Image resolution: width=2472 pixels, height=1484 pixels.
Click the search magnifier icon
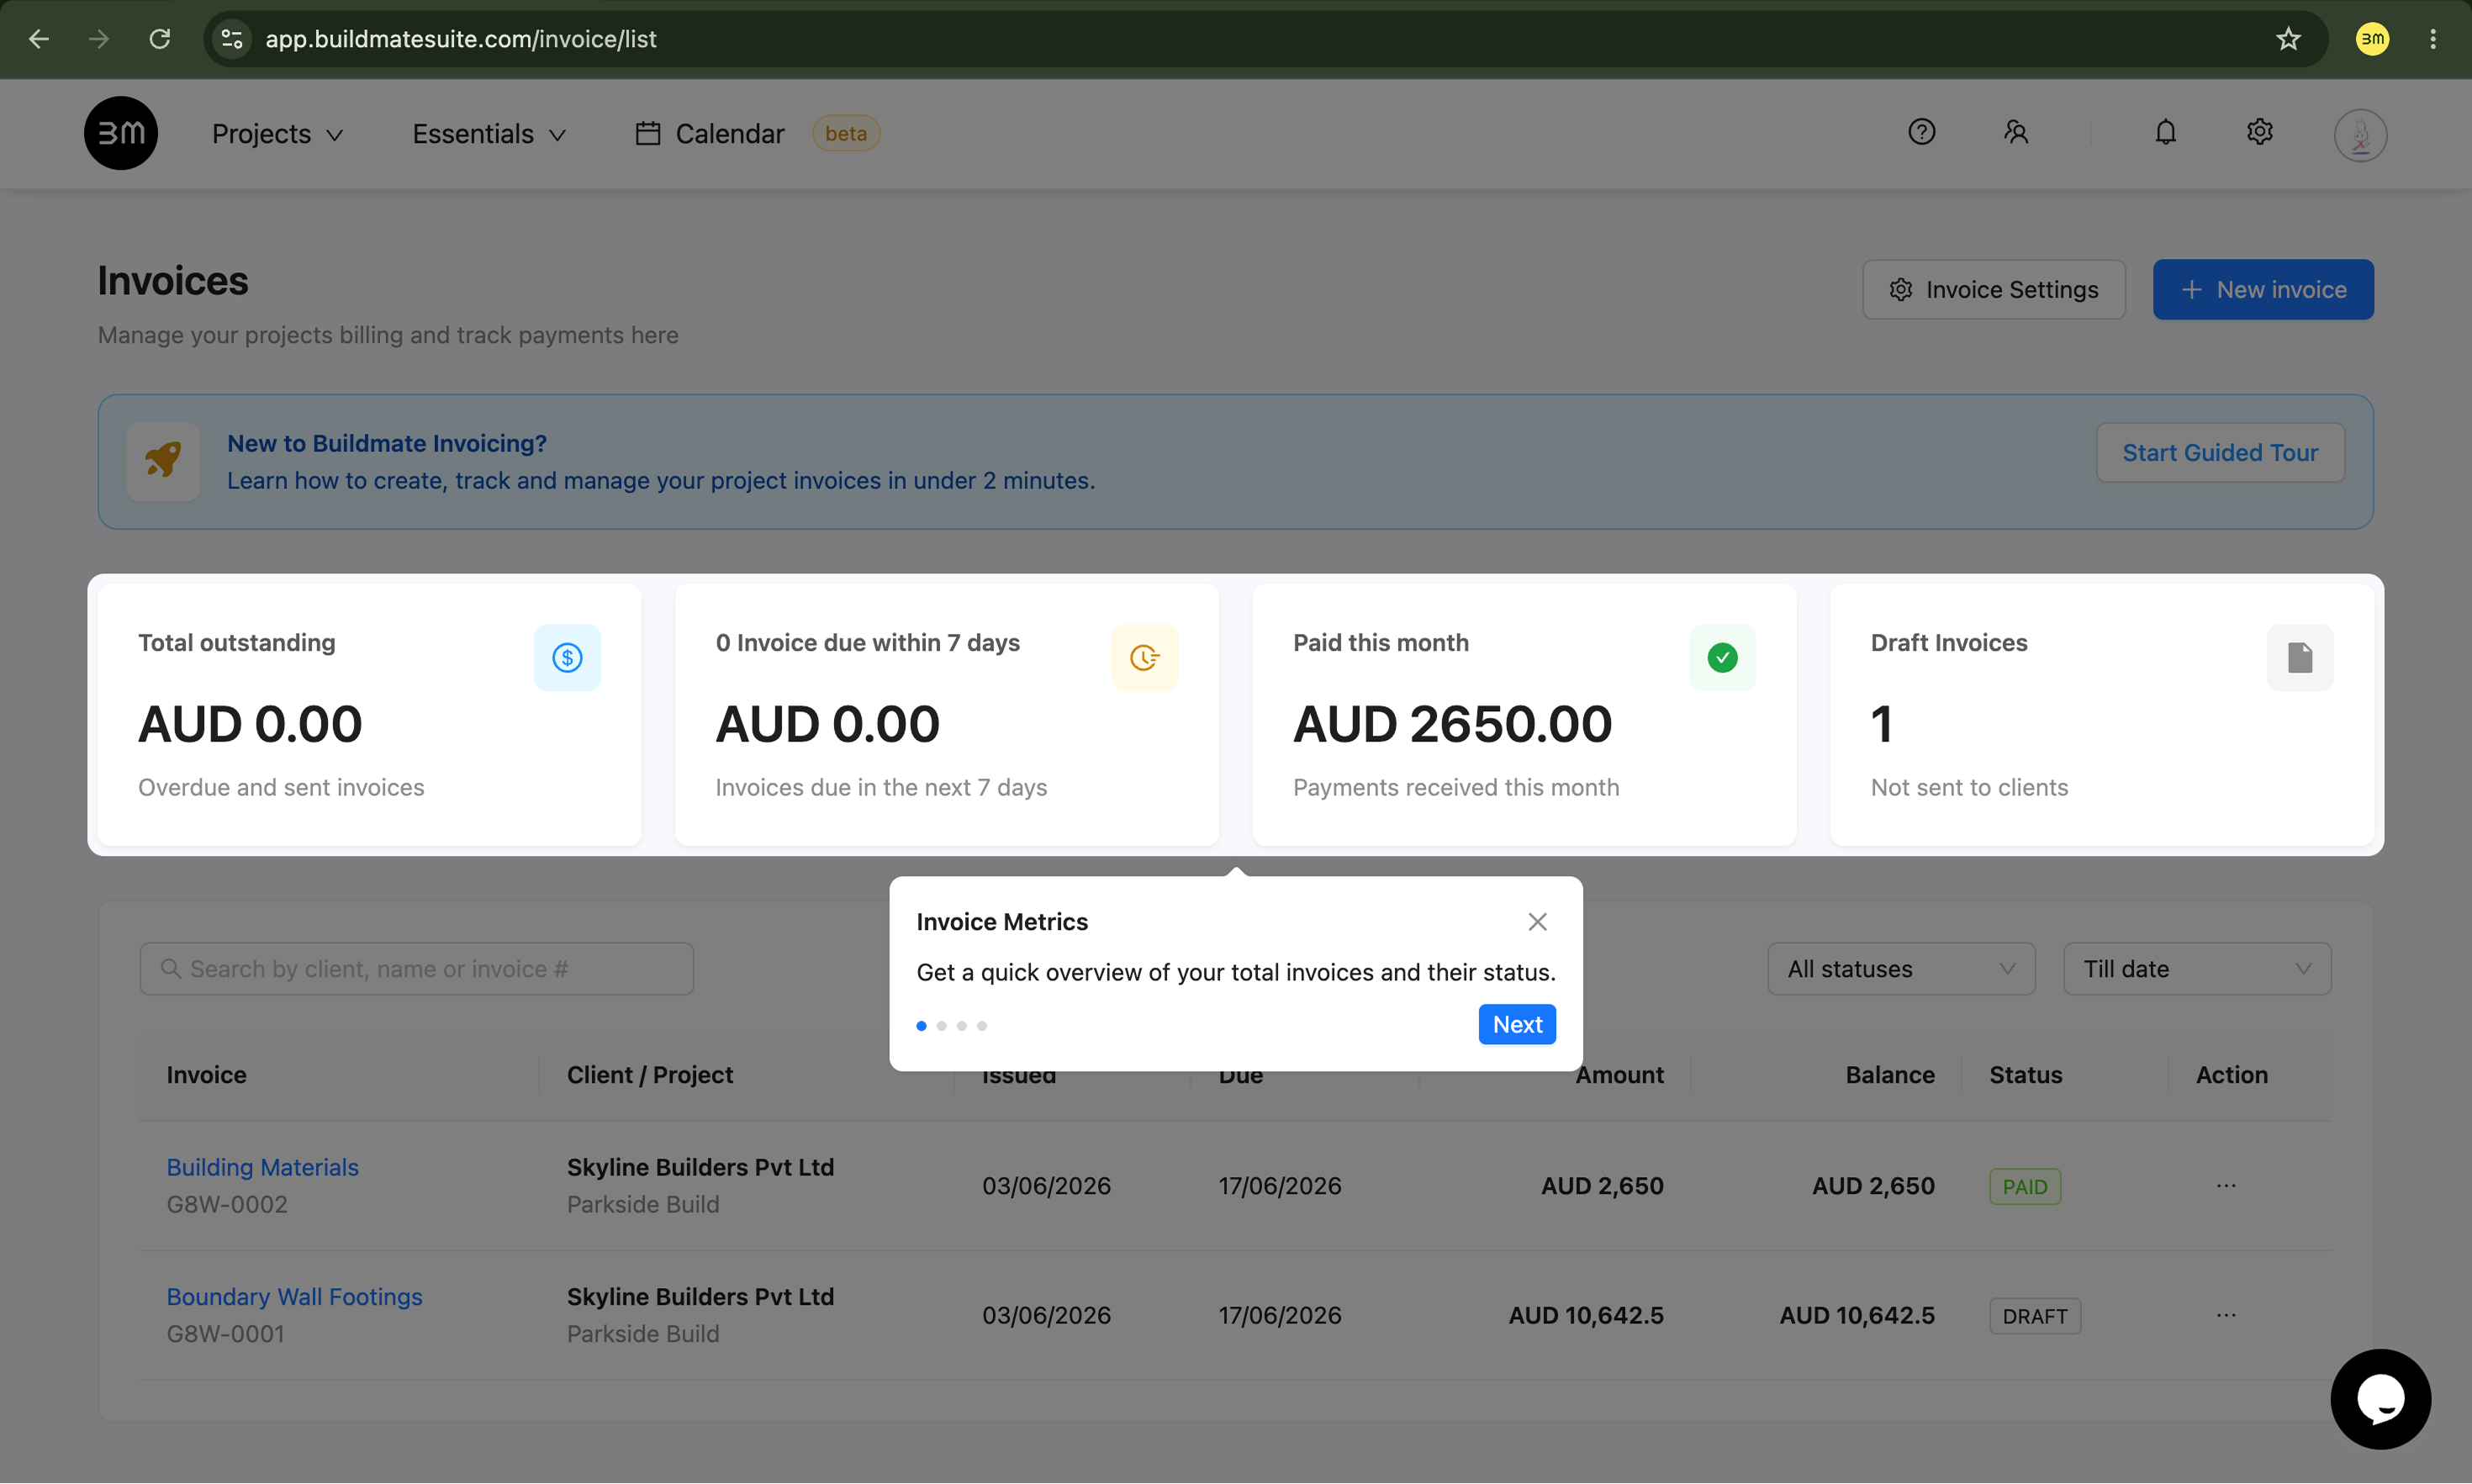point(170,968)
